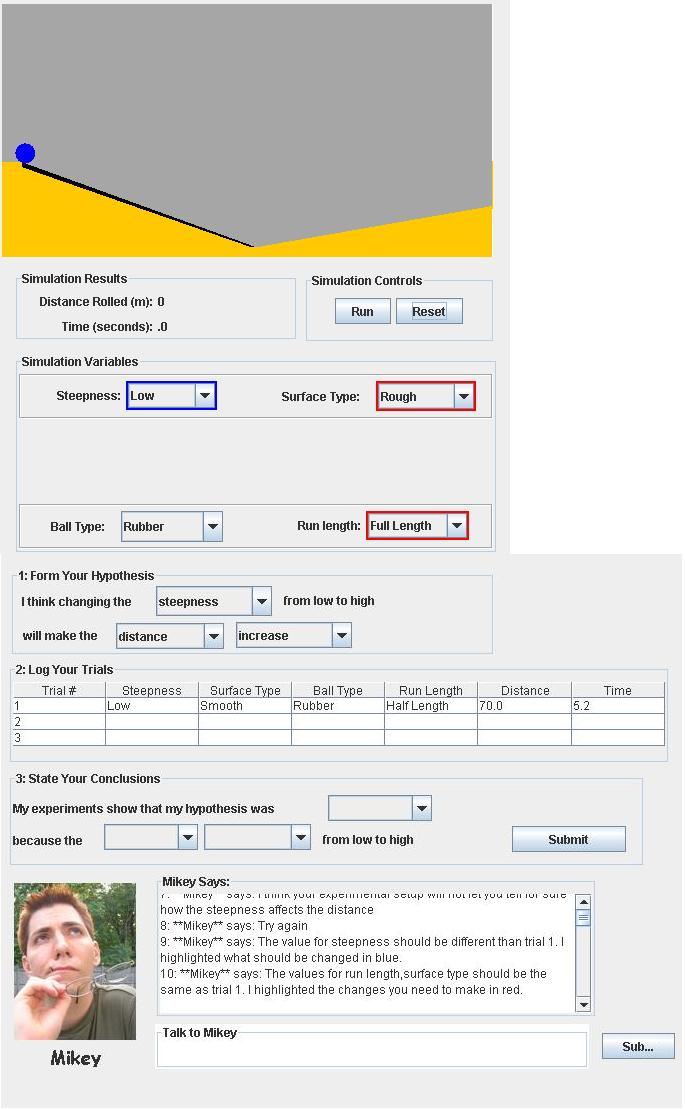Screen dimensions: 685x1109
Task: Open the Surface Type dropdown showing Rough
Action: point(425,397)
